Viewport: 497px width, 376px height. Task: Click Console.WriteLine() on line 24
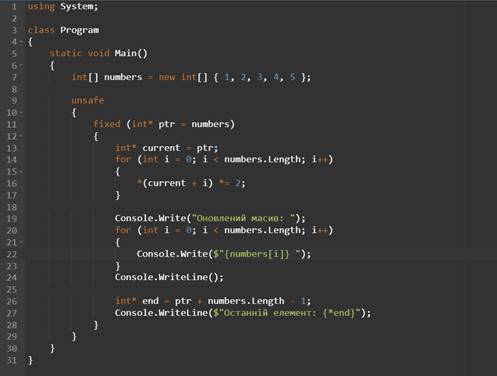coord(169,277)
